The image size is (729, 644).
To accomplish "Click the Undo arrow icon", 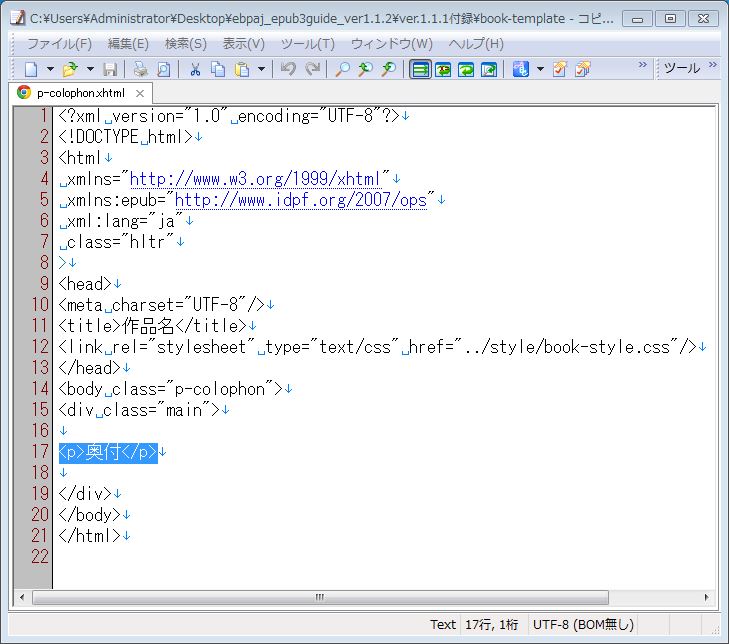I will point(288,69).
